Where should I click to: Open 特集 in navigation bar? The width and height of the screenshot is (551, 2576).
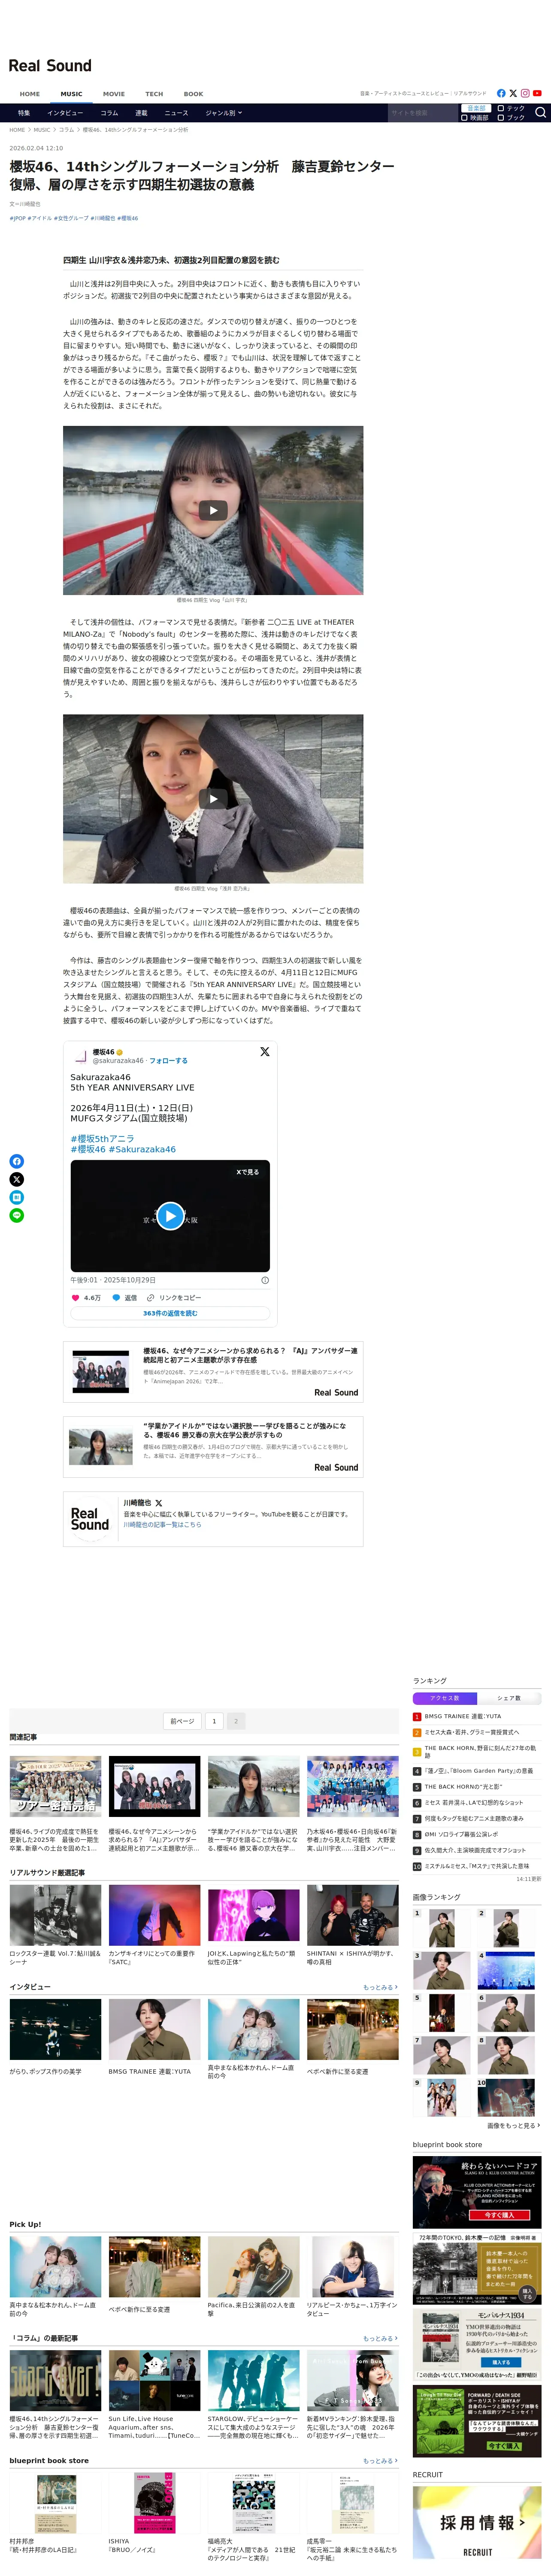pos(24,113)
